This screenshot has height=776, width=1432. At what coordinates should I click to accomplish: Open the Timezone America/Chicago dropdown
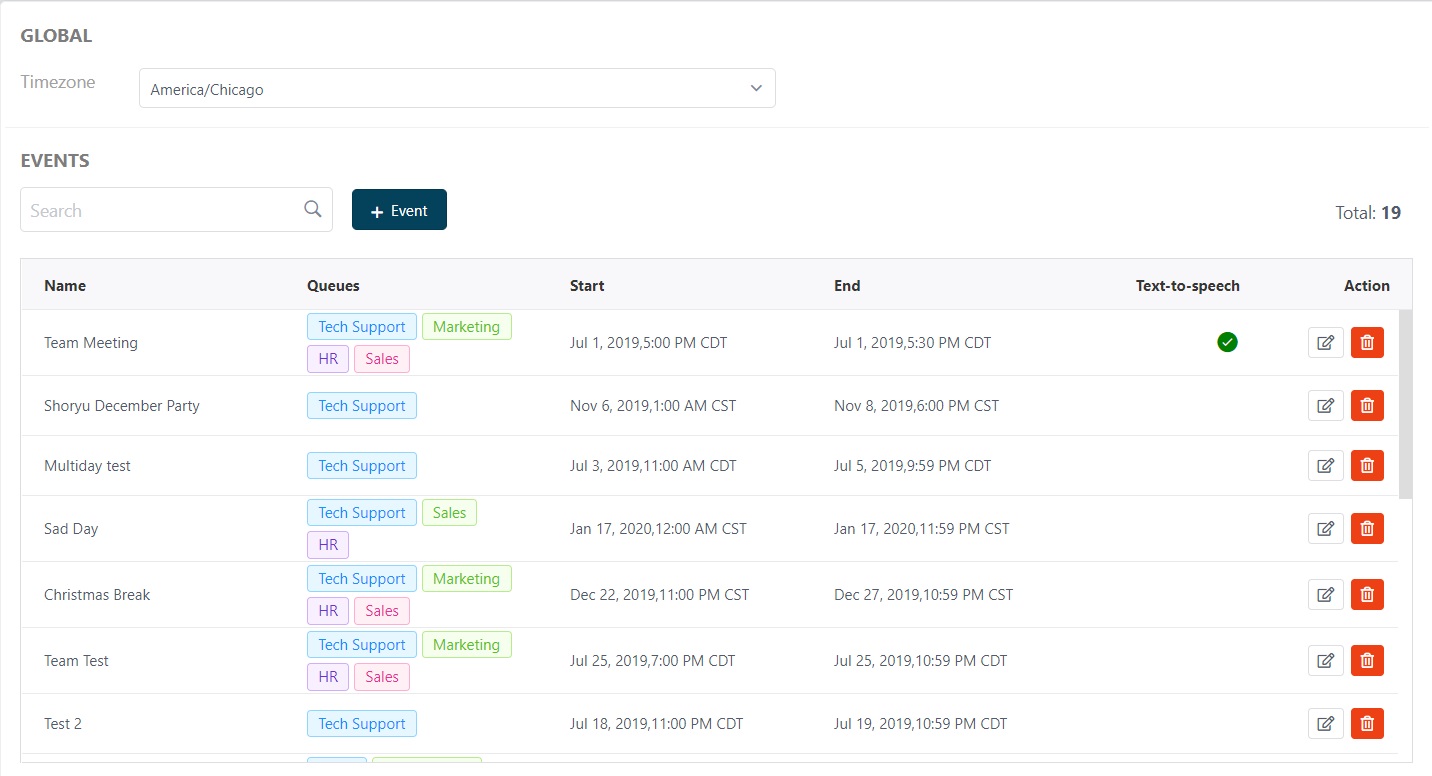point(457,88)
